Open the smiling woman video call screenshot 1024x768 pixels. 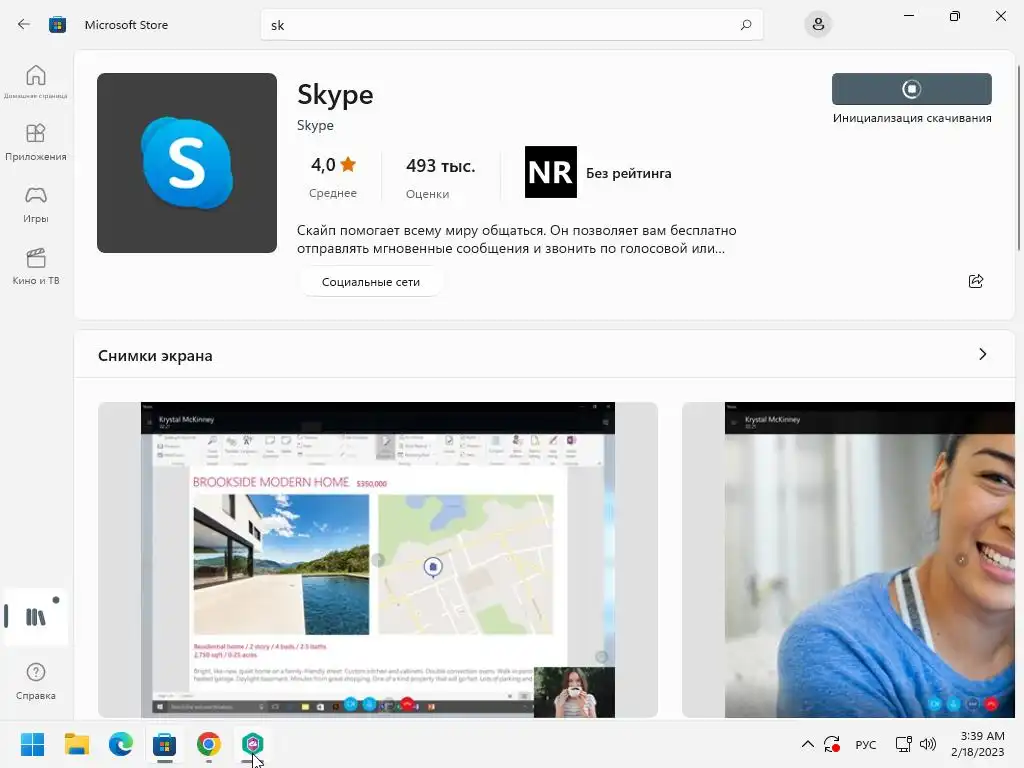(x=849, y=560)
